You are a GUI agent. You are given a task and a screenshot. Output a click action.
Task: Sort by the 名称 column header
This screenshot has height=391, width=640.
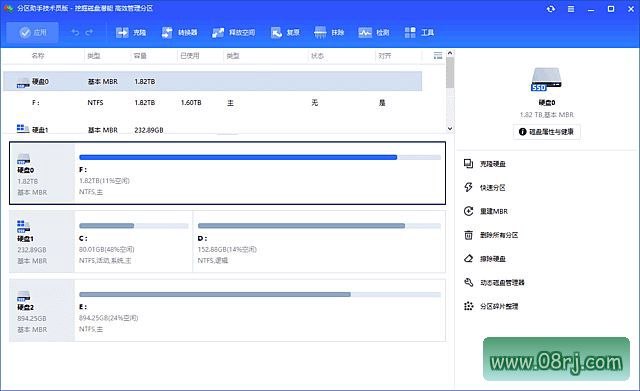click(38, 56)
